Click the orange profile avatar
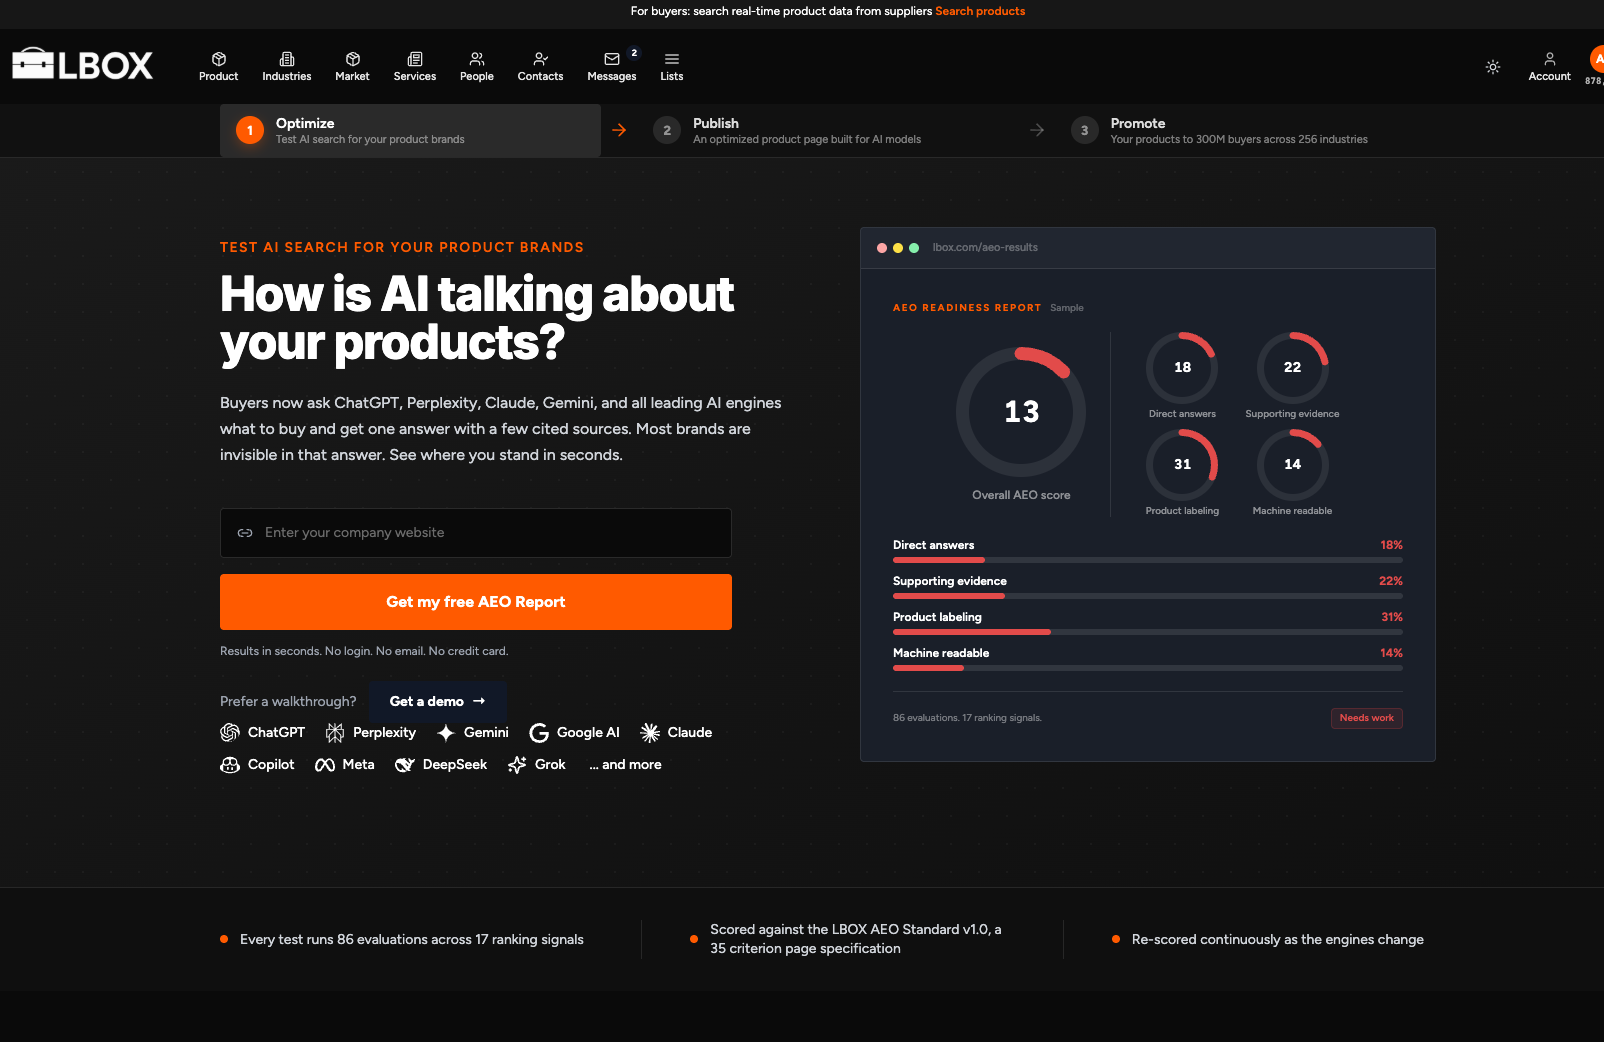 1598,59
